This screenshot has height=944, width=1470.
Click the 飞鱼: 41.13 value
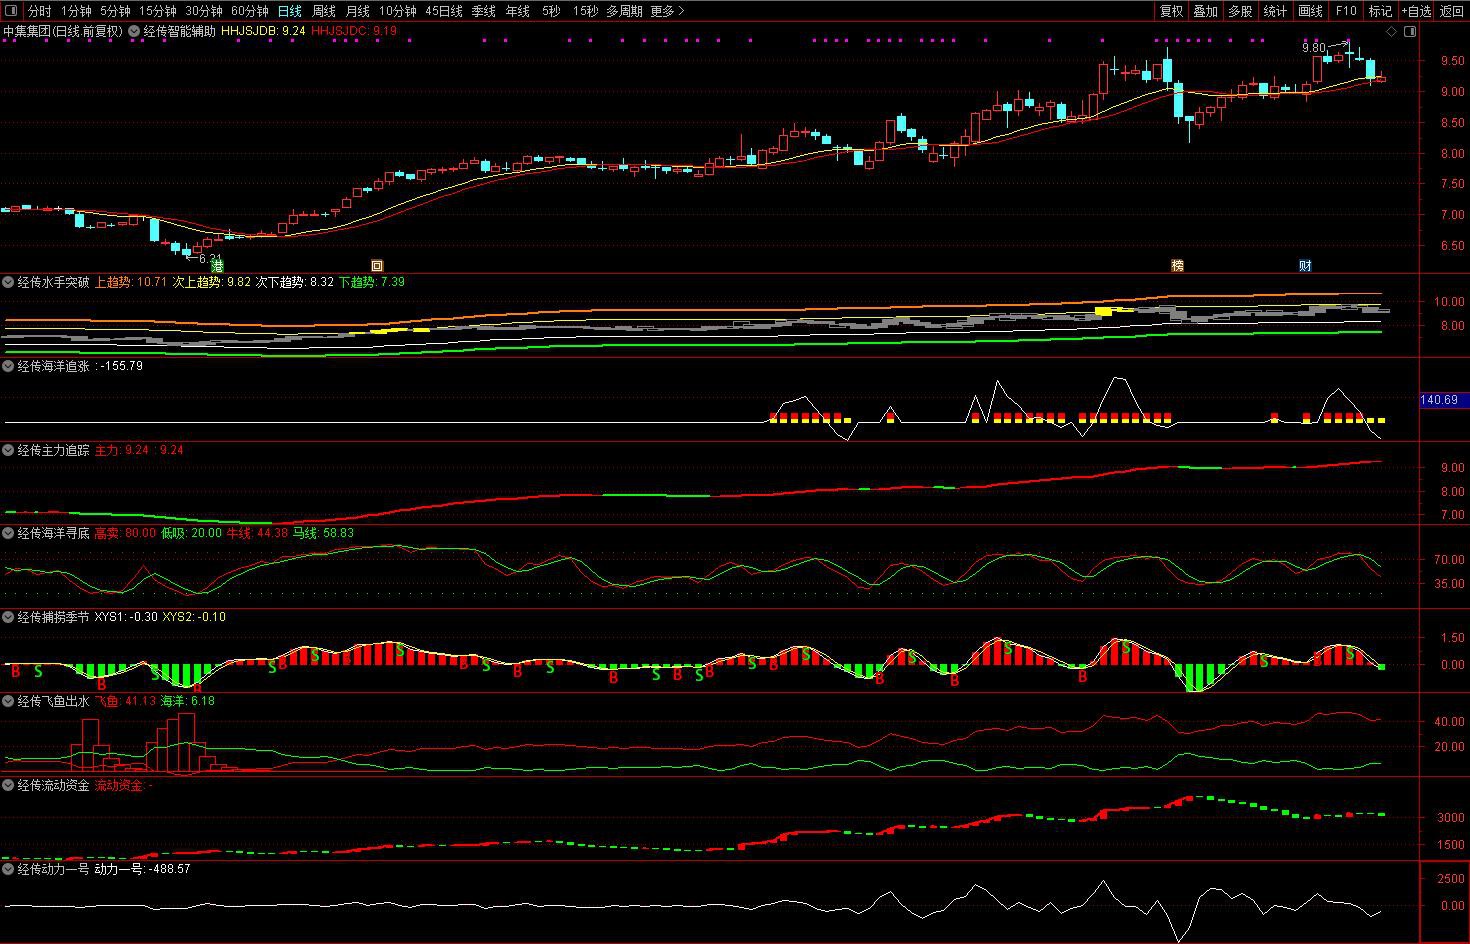126,701
